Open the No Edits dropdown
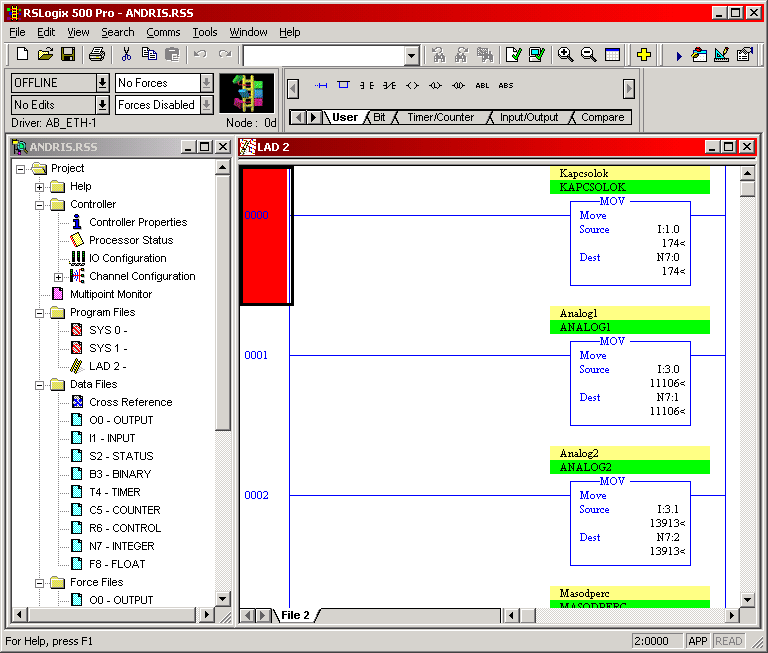 pyautogui.click(x=102, y=104)
